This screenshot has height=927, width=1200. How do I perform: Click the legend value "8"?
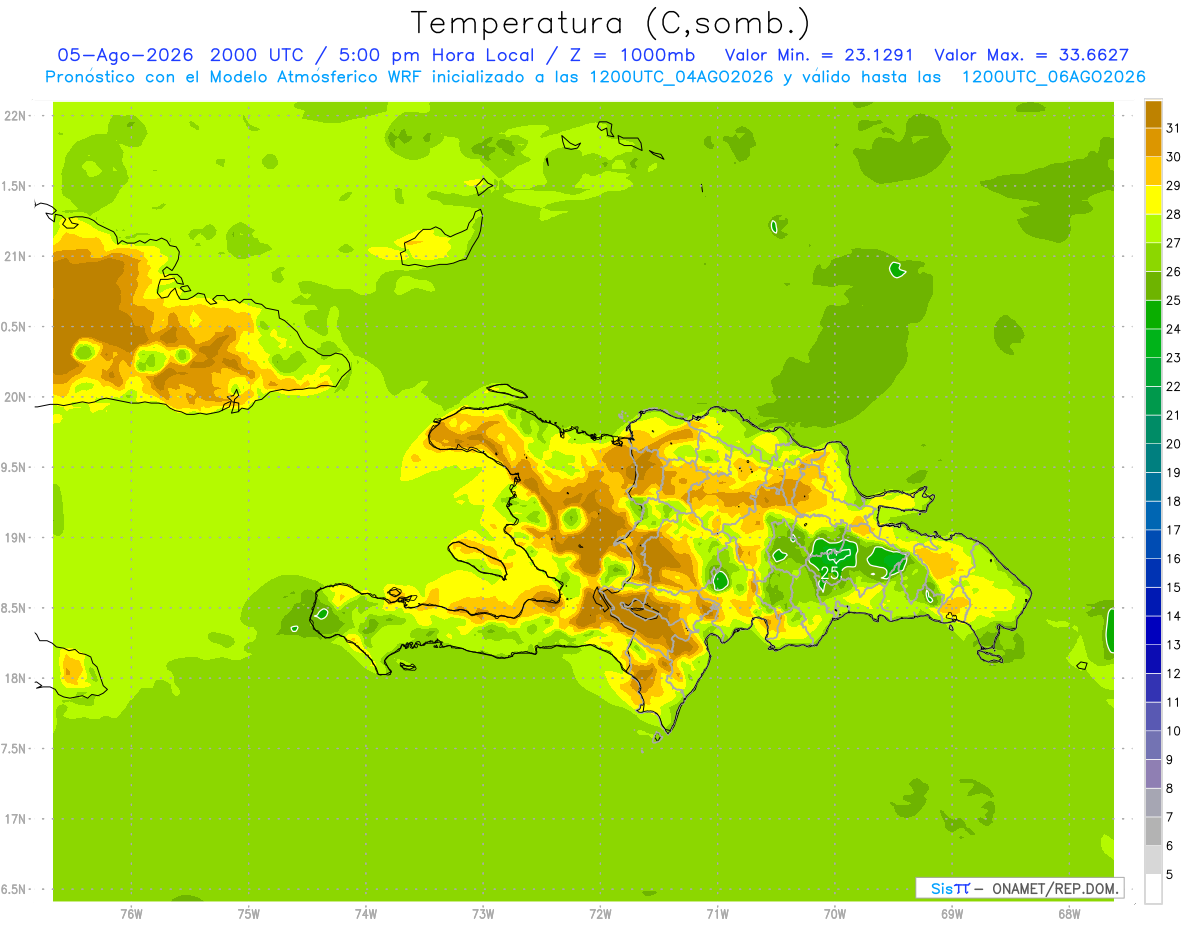[1170, 788]
